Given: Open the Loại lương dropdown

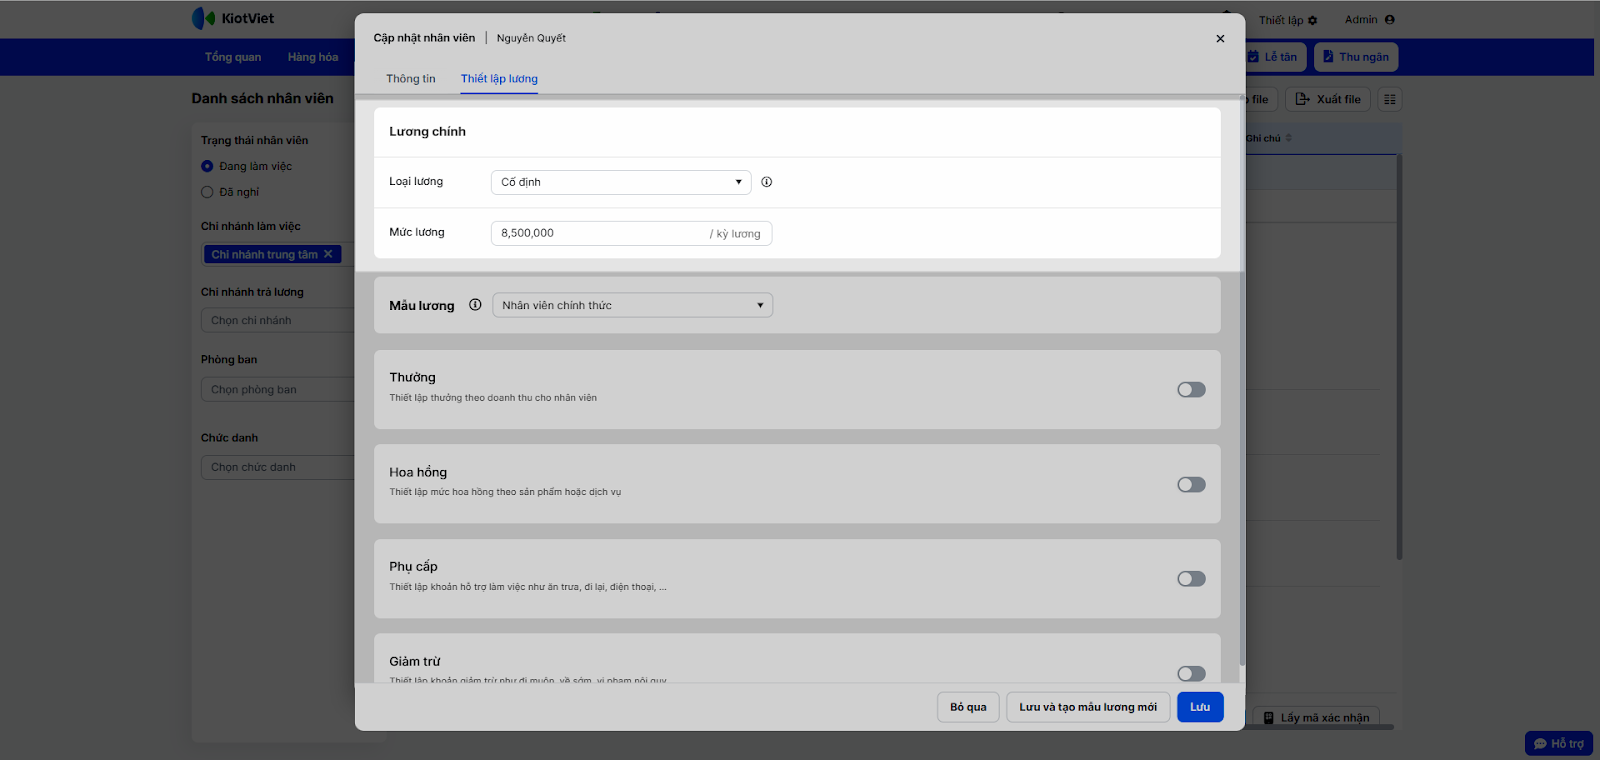Looking at the screenshot, I should [x=621, y=182].
